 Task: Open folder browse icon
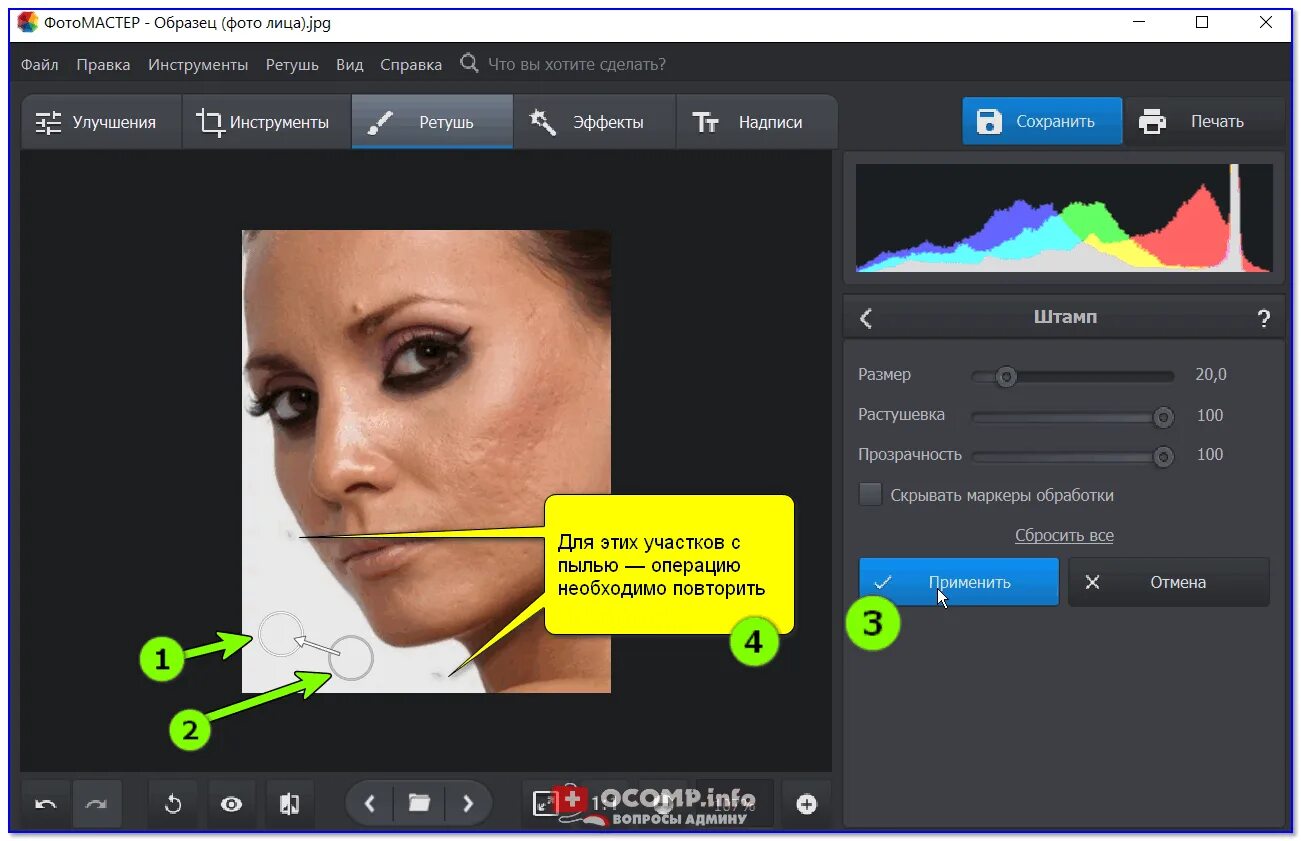(419, 803)
